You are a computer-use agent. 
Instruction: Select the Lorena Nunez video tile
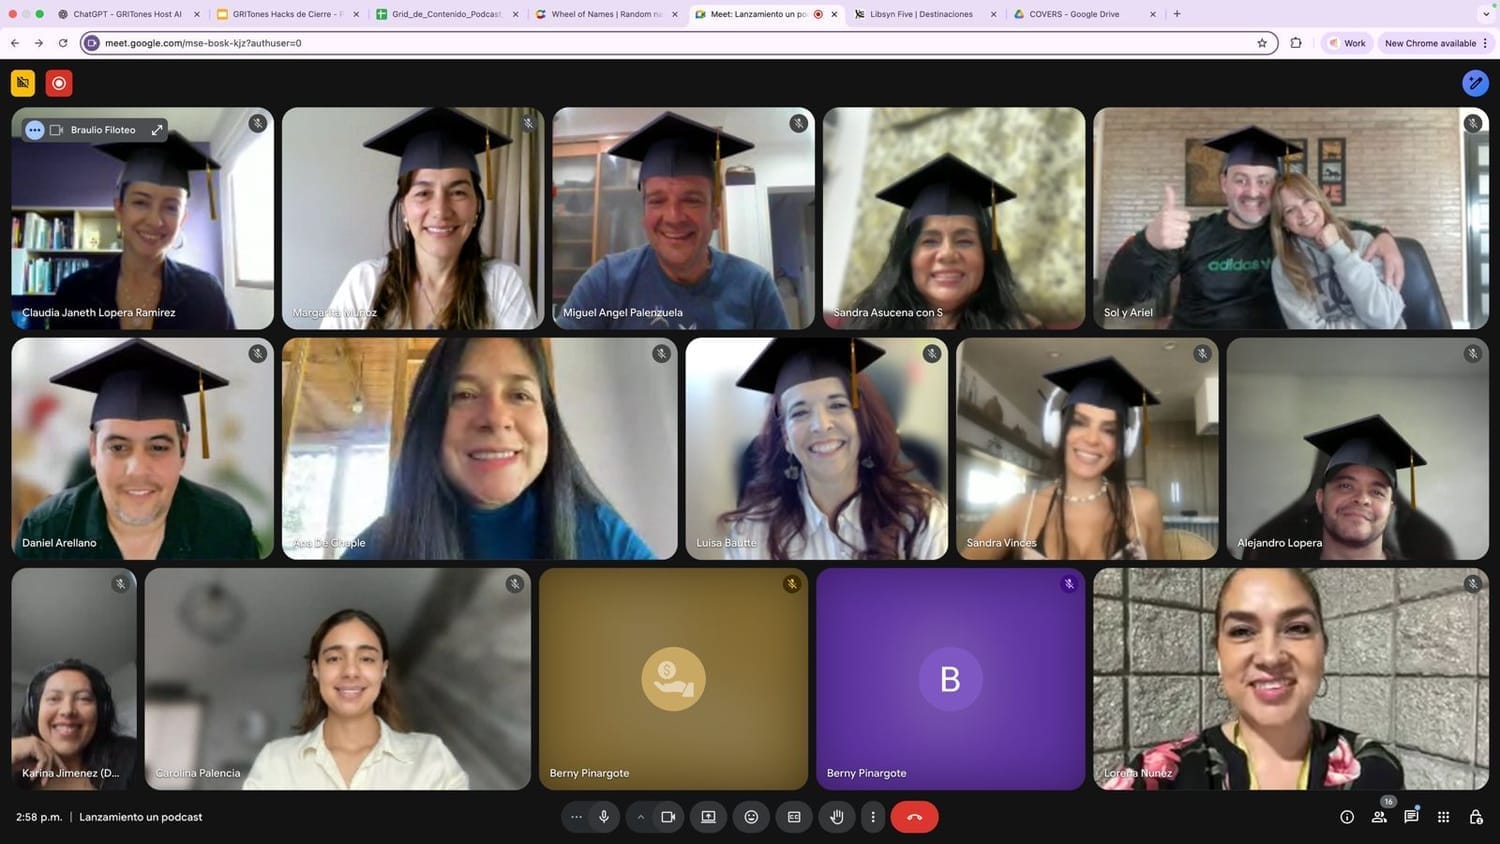(1291, 679)
